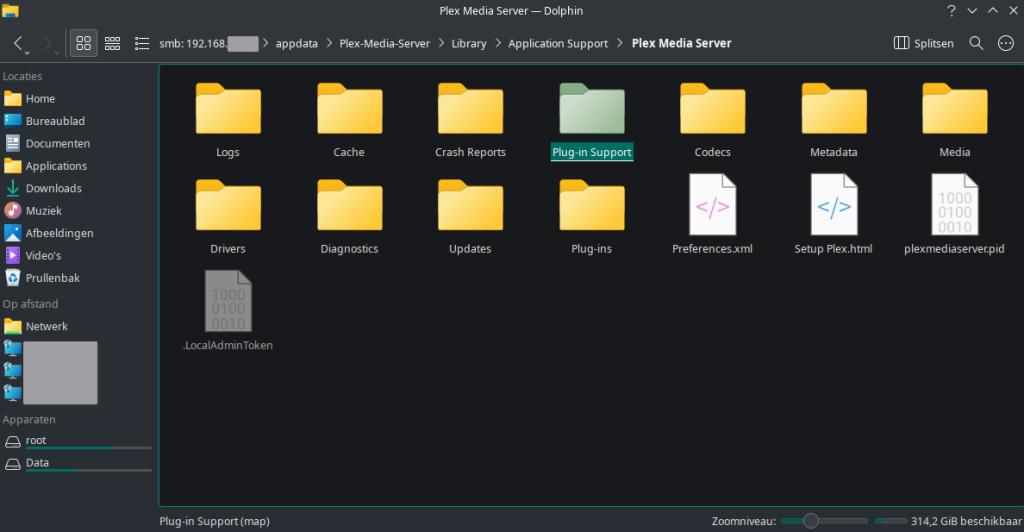Click the Splitsen split view button
Viewport: 1024px width, 532px height.
coord(924,44)
